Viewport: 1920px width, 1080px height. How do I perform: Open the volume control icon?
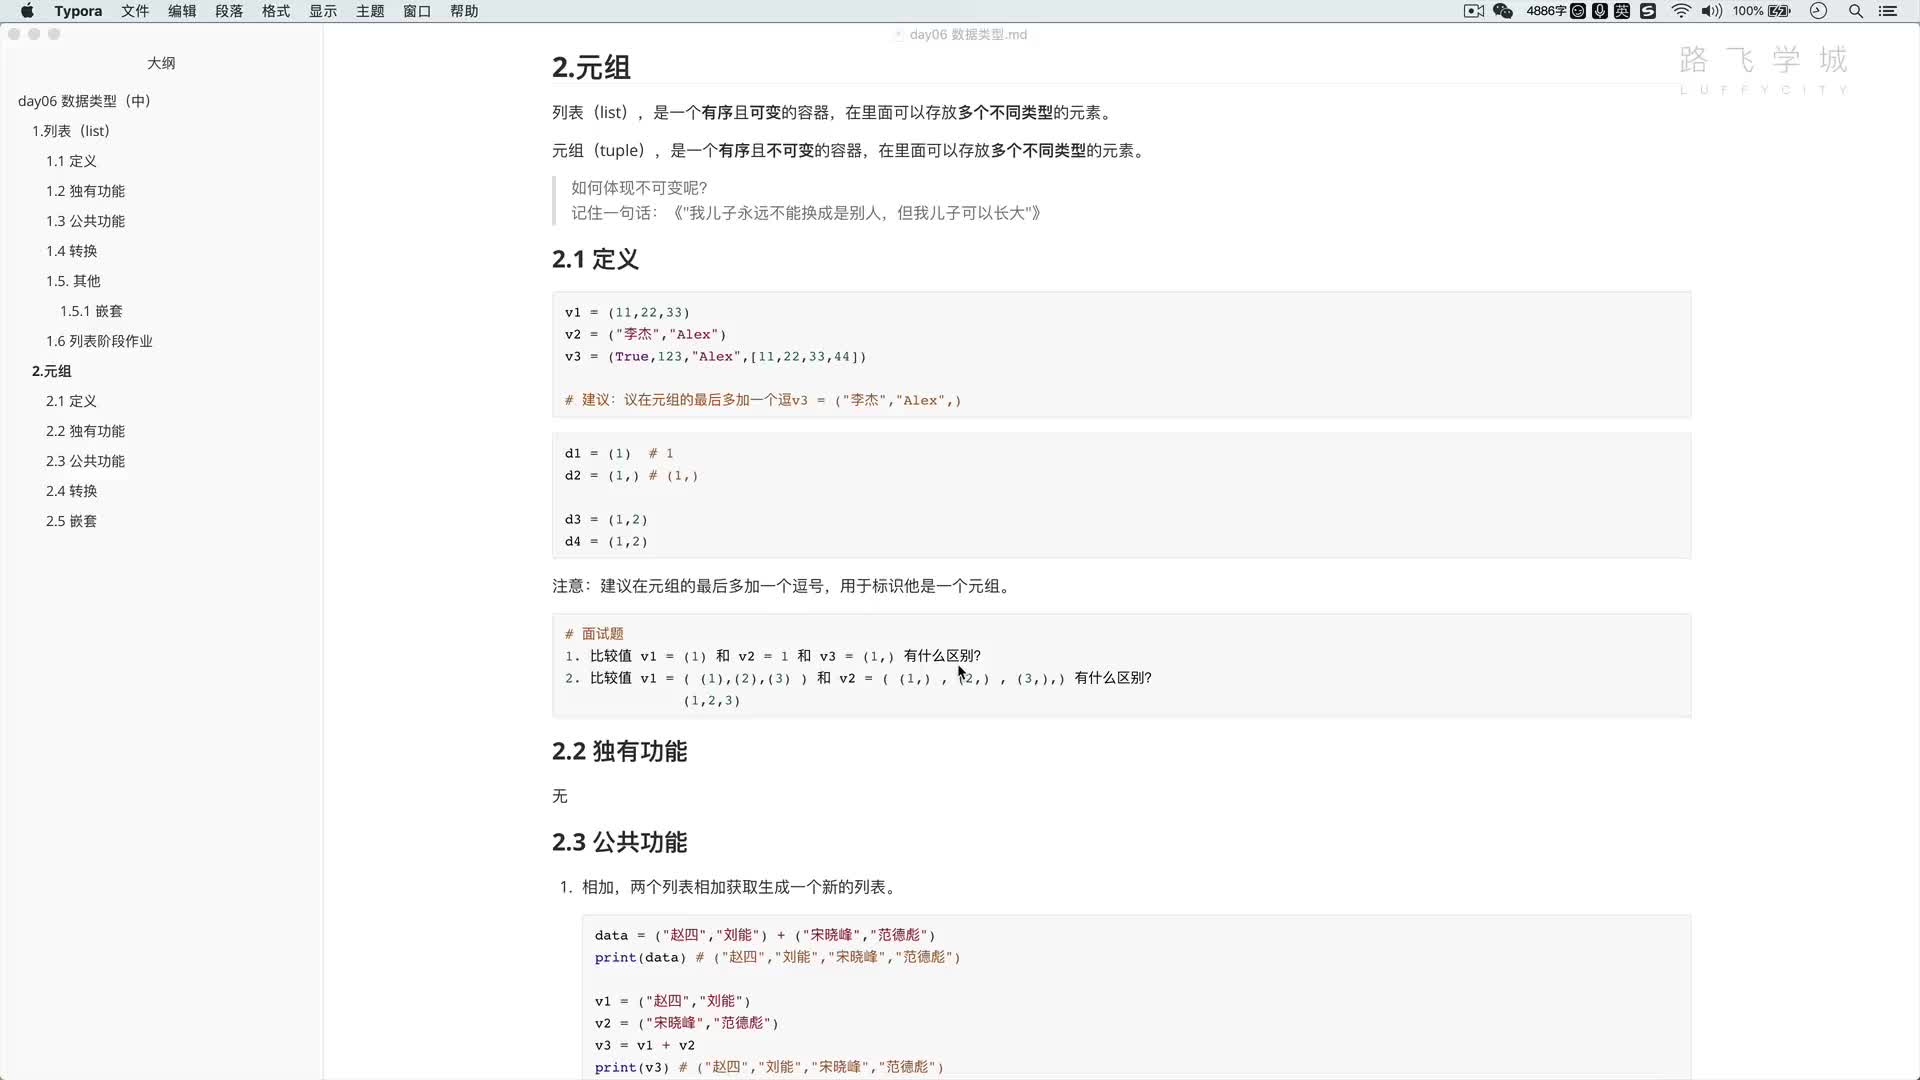tap(1712, 11)
